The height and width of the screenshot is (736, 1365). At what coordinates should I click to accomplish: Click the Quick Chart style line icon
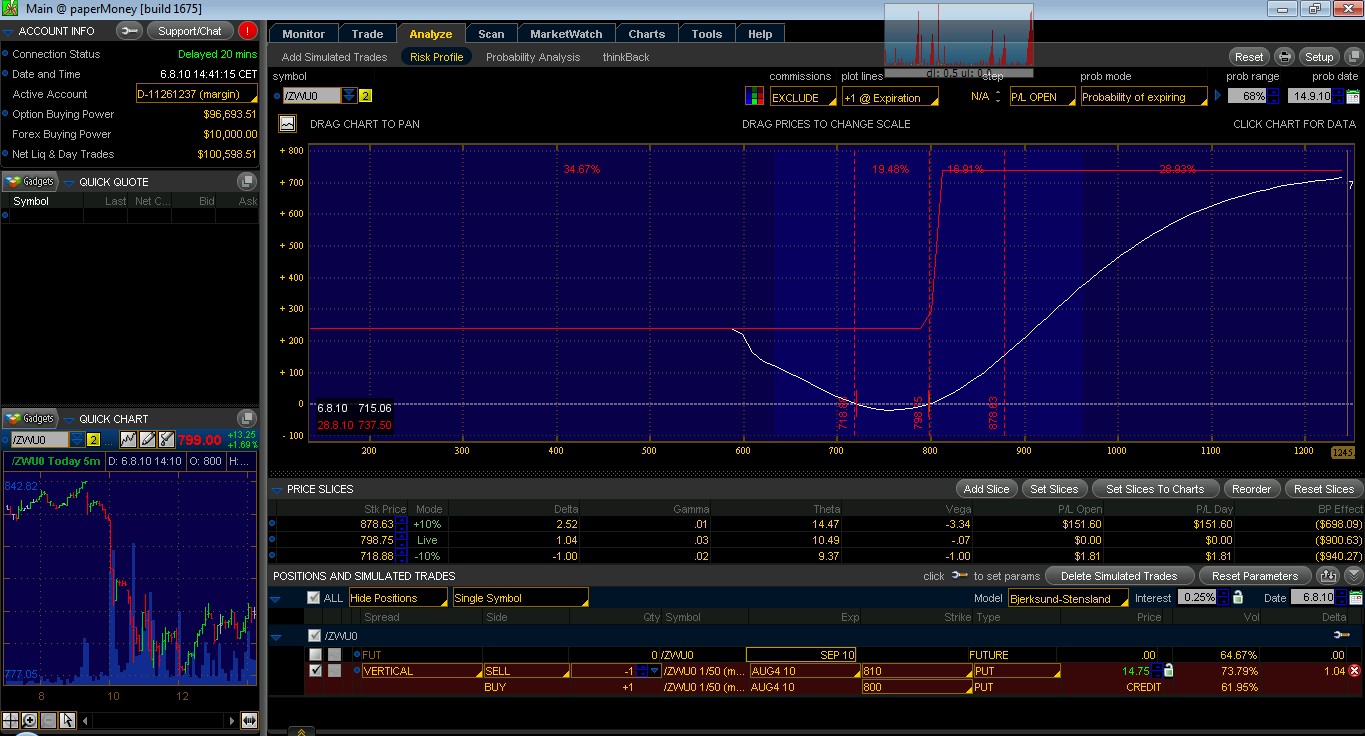click(128, 440)
